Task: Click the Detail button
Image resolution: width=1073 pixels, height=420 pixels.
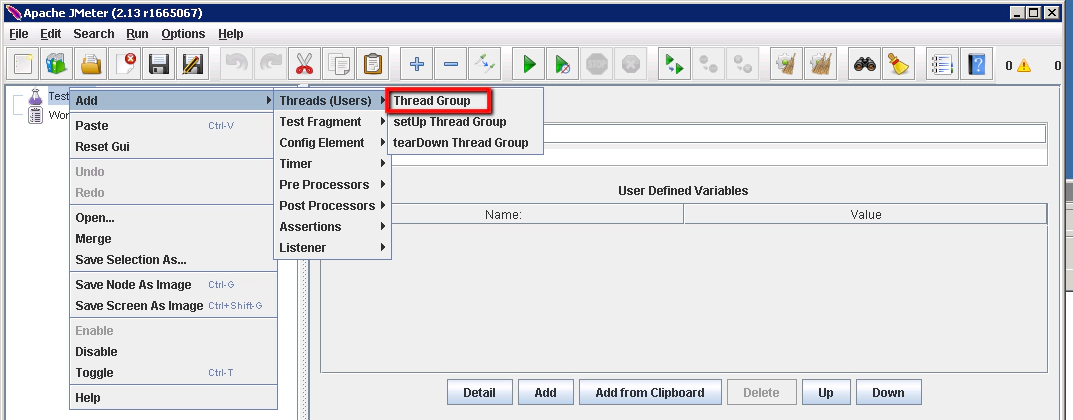Action: tap(479, 393)
